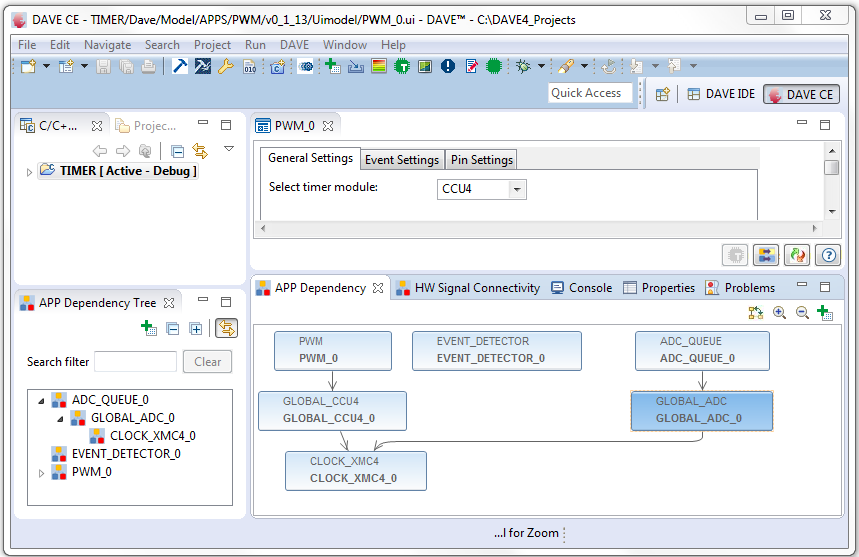Open the wrench properties icon in toolbar
Viewport: 859px width, 557px height.
click(226, 67)
